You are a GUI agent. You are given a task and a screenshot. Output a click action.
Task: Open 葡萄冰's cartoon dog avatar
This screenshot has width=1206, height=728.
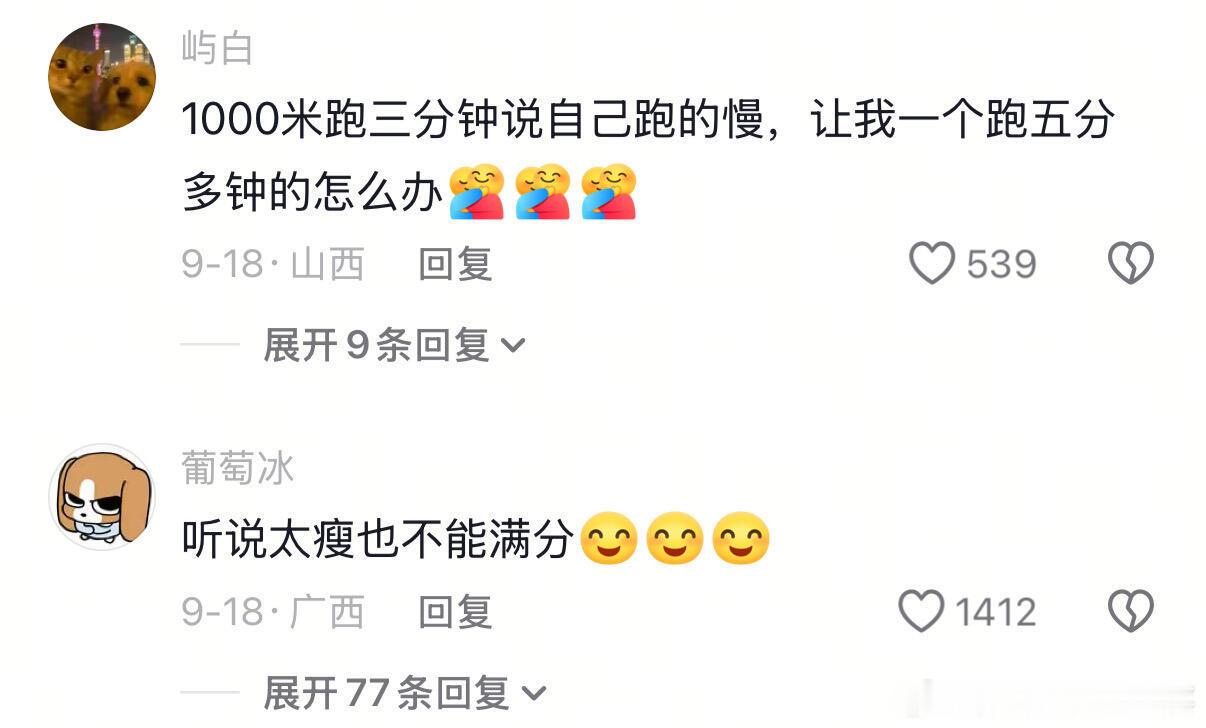point(102,497)
